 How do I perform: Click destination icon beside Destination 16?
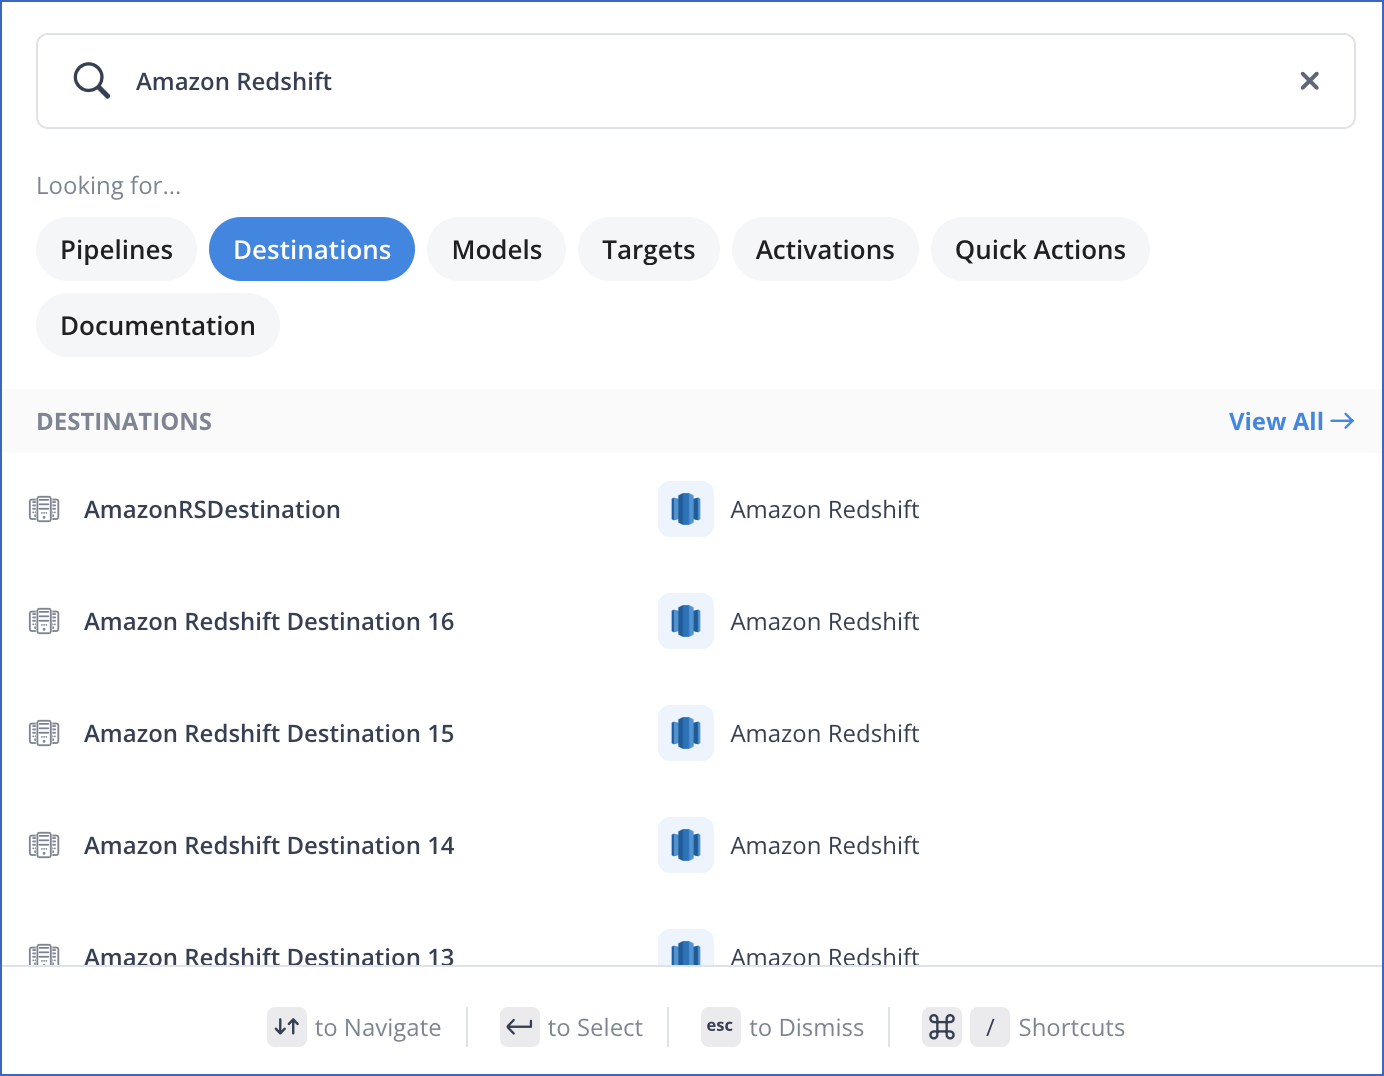[44, 621]
